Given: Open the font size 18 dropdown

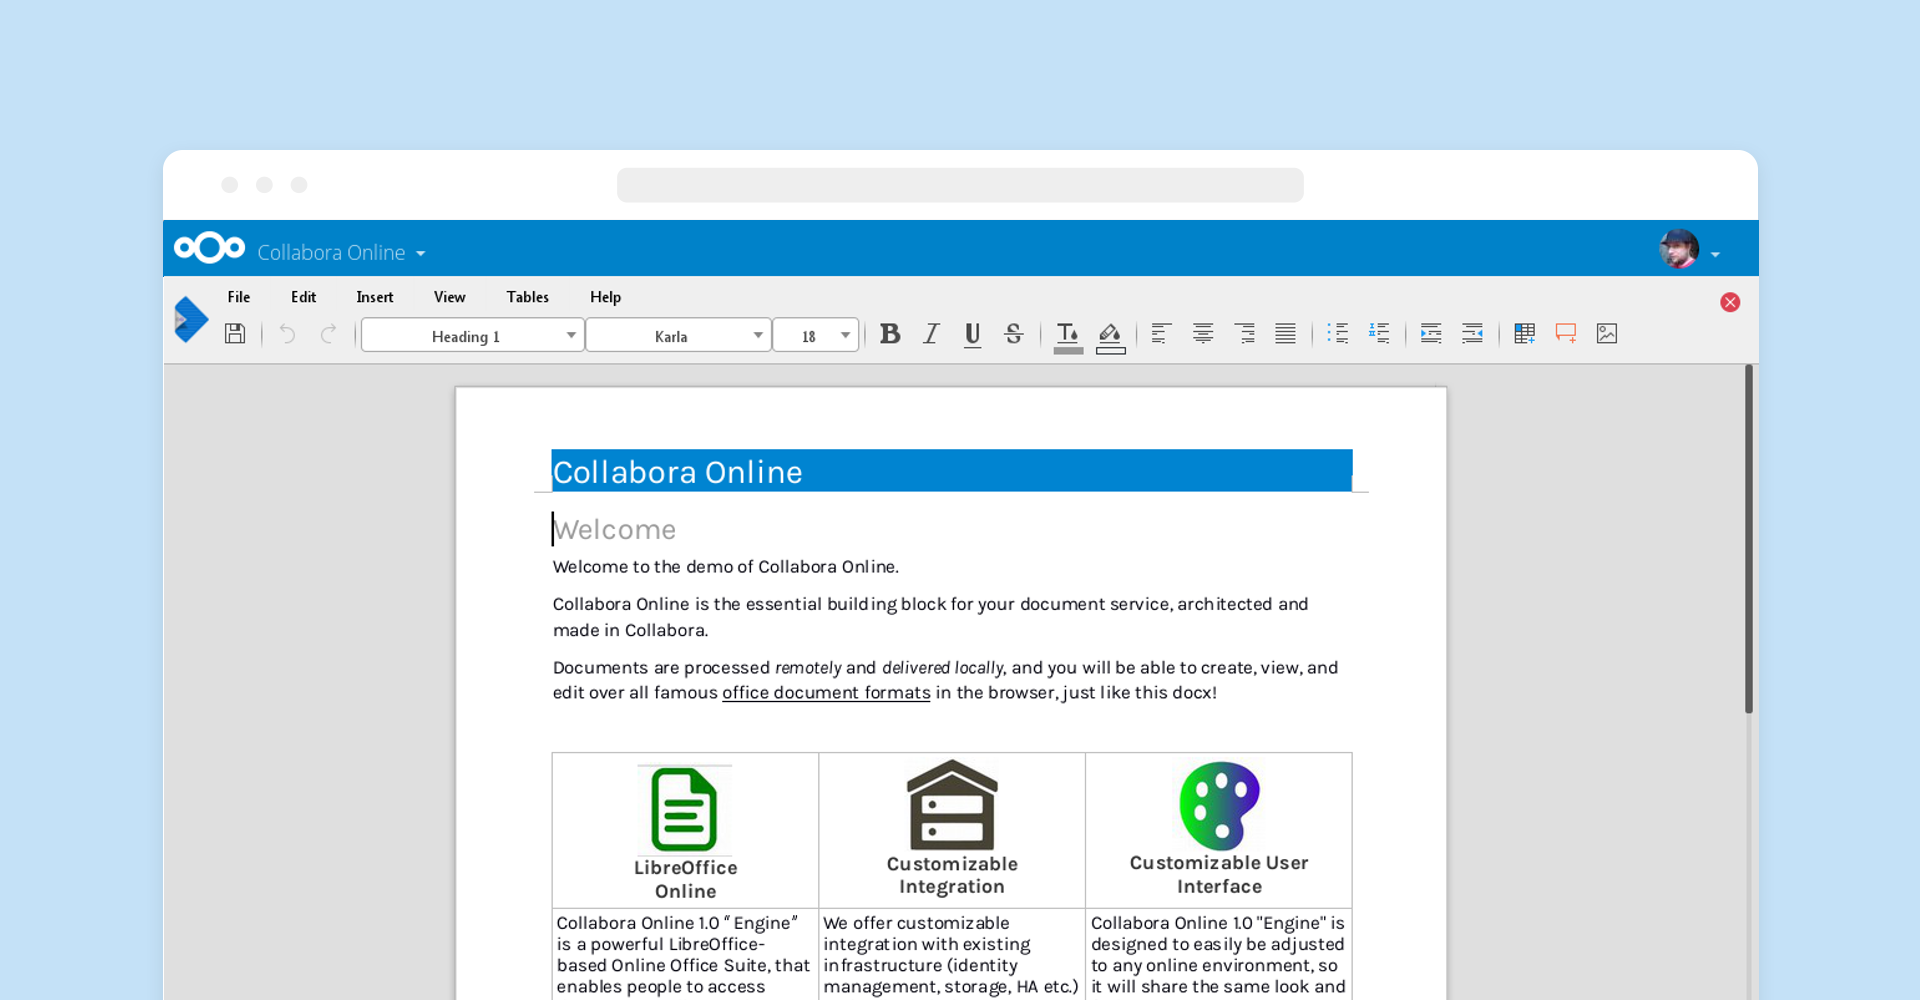Looking at the screenshot, I should click(x=816, y=335).
